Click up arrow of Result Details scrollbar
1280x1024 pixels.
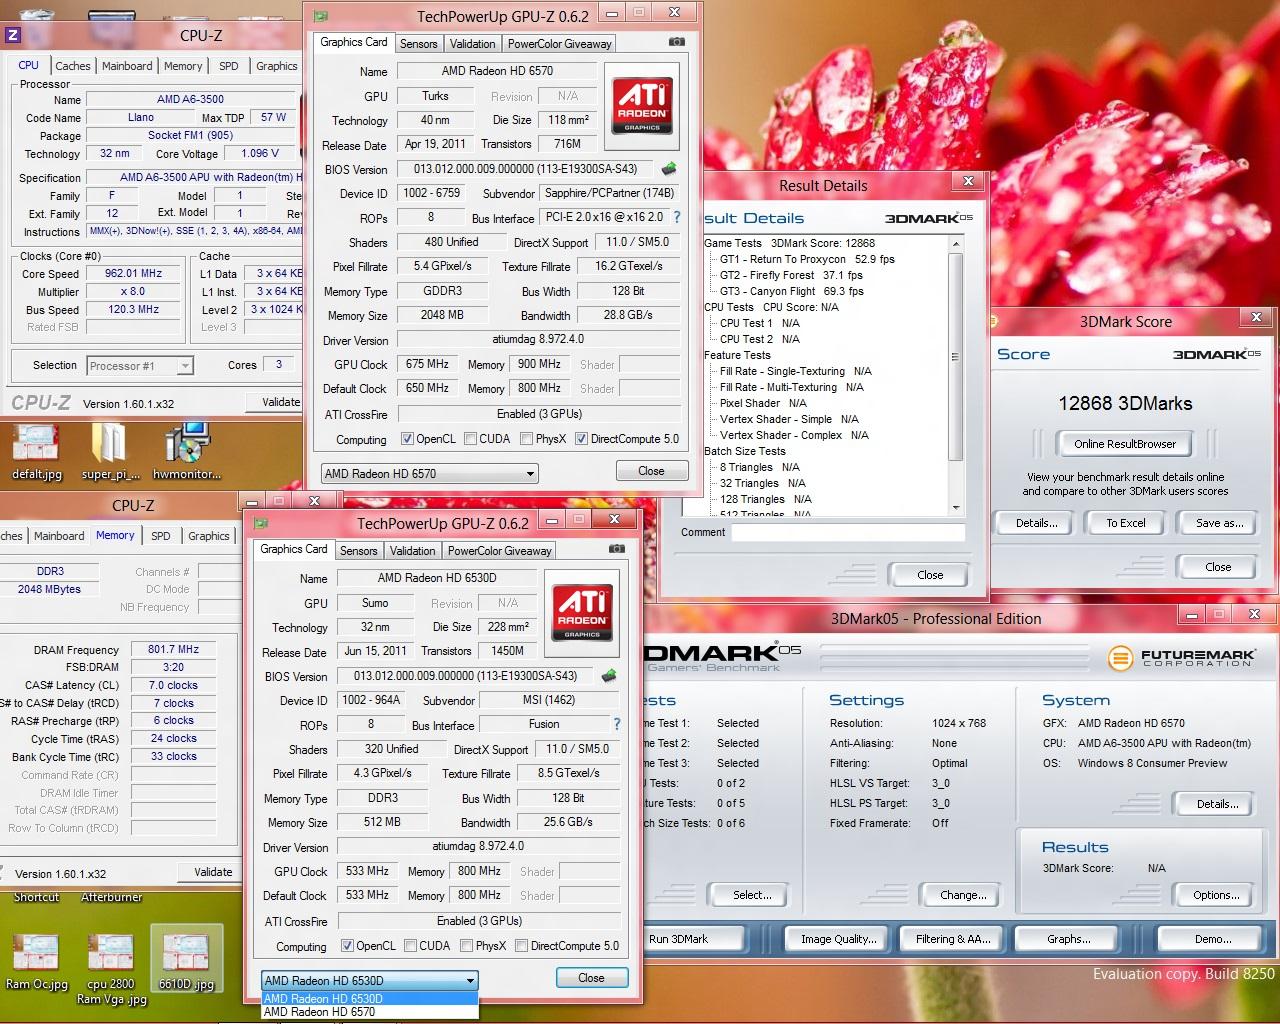coord(956,243)
